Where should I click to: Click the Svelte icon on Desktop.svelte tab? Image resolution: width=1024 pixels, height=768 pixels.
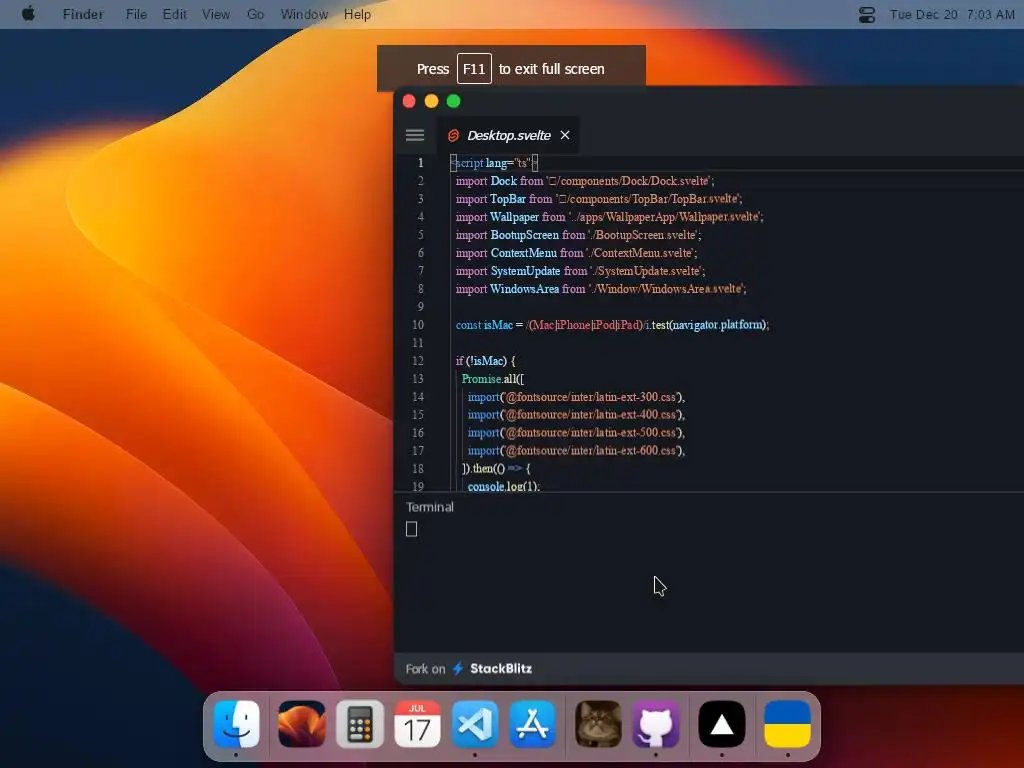coord(453,135)
